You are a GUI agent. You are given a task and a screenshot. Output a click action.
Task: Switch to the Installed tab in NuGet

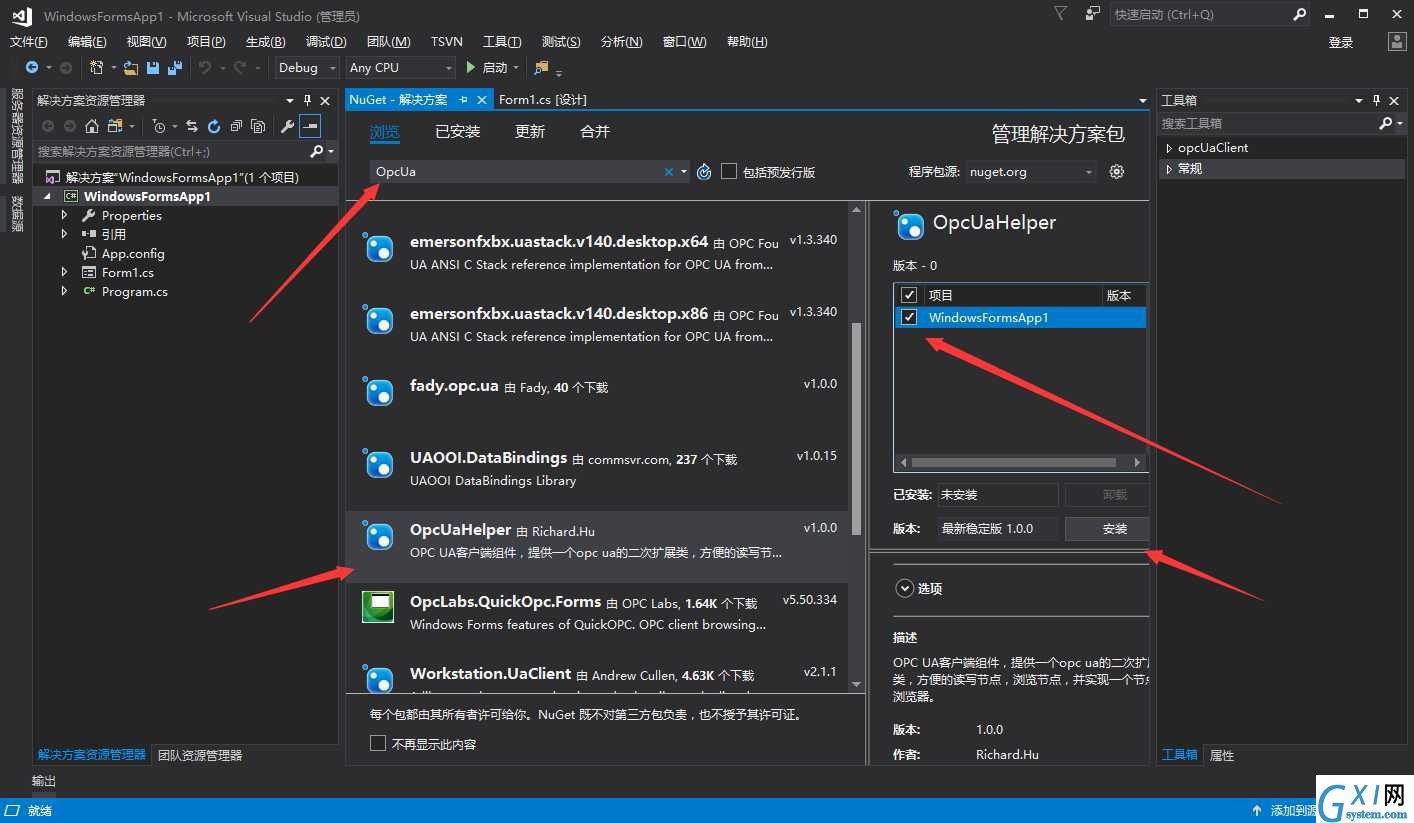[x=458, y=132]
